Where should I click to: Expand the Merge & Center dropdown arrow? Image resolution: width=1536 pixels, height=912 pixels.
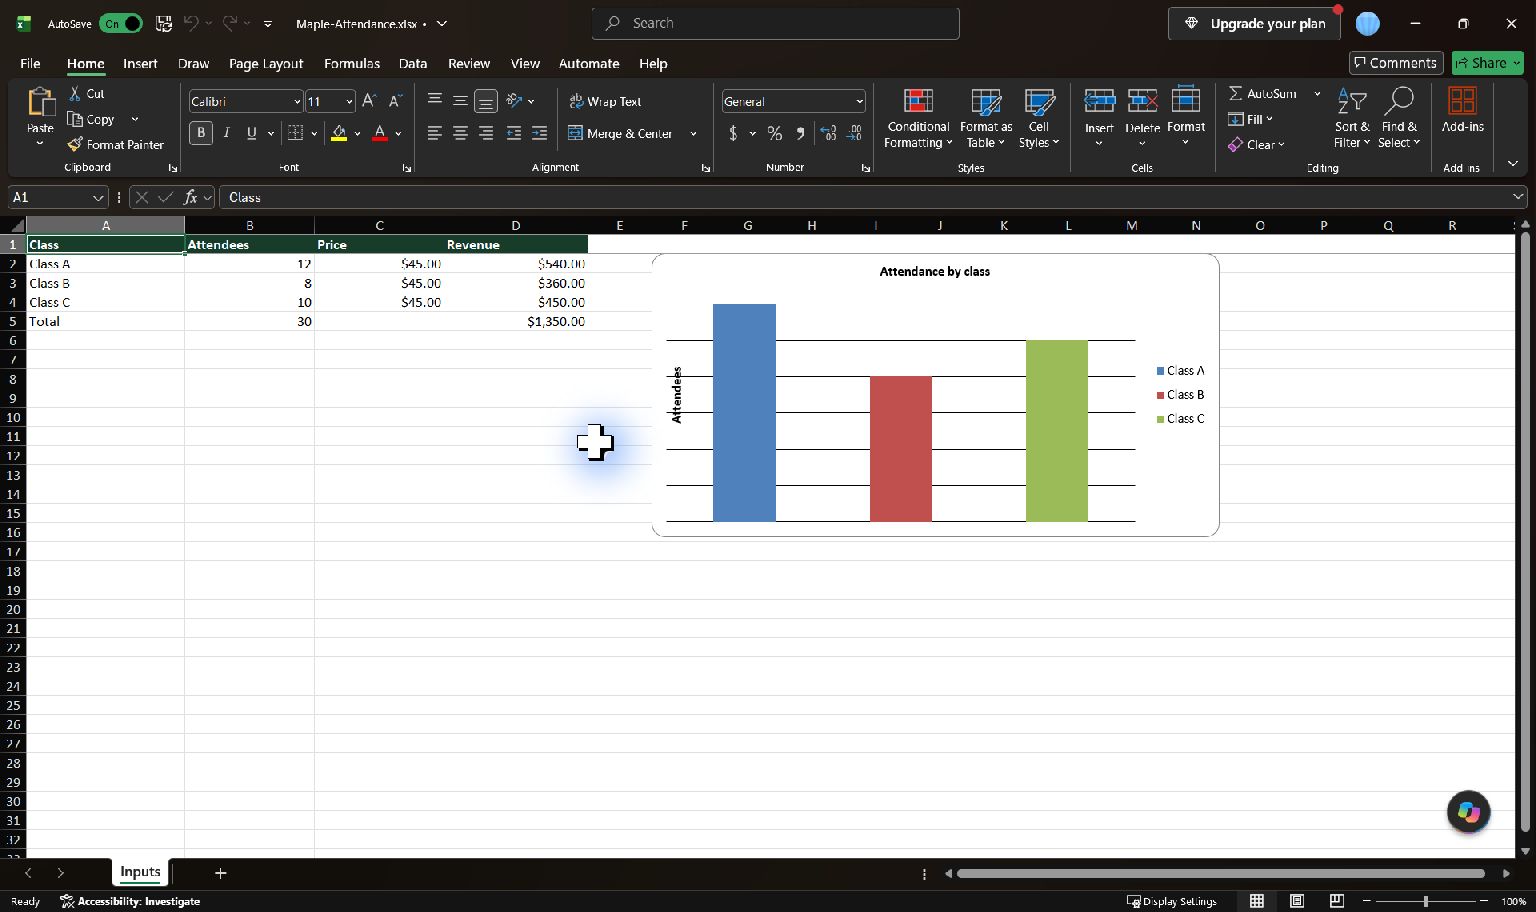point(693,133)
